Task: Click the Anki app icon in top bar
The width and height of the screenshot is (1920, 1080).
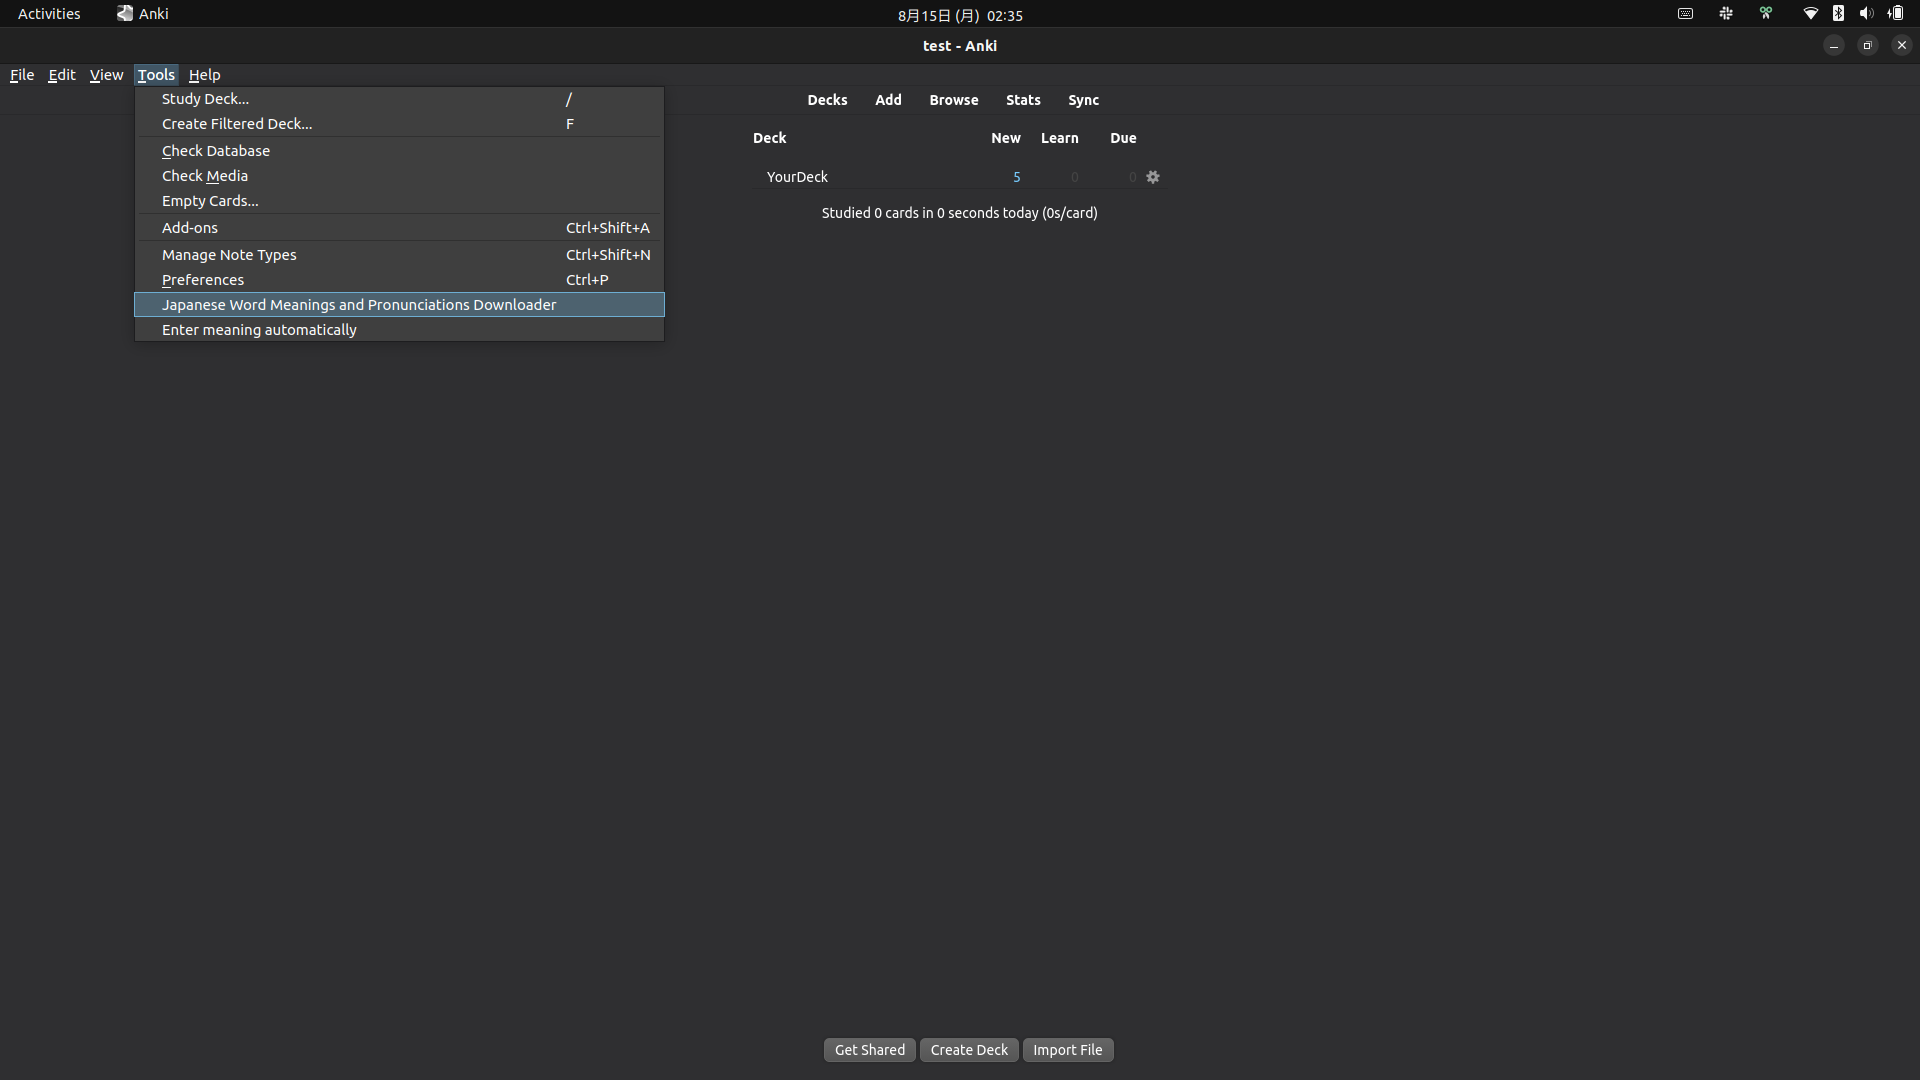Action: coord(125,13)
